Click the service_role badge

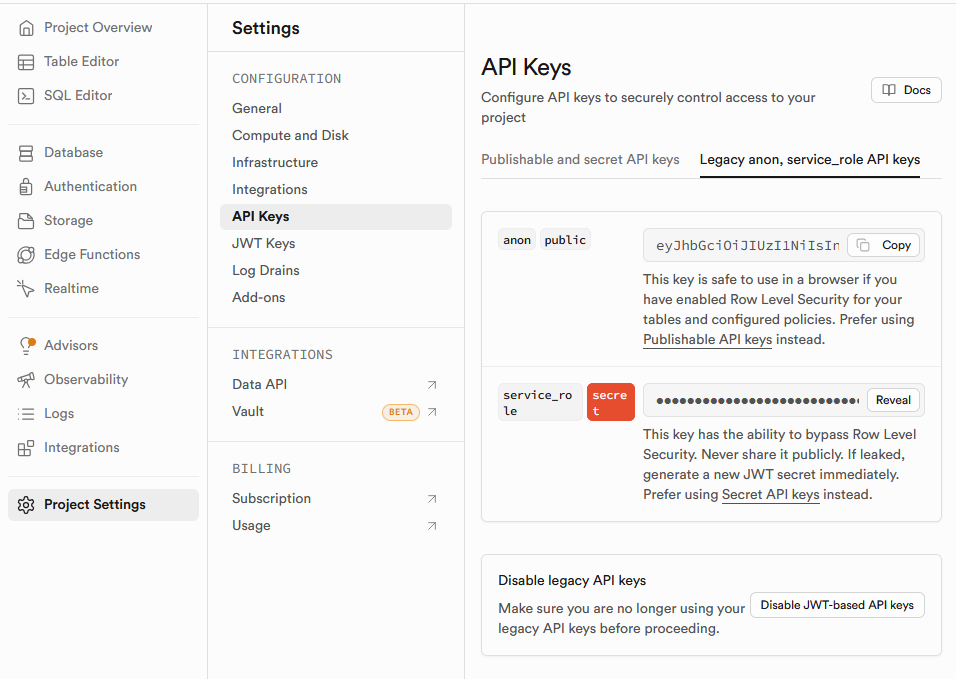point(540,402)
